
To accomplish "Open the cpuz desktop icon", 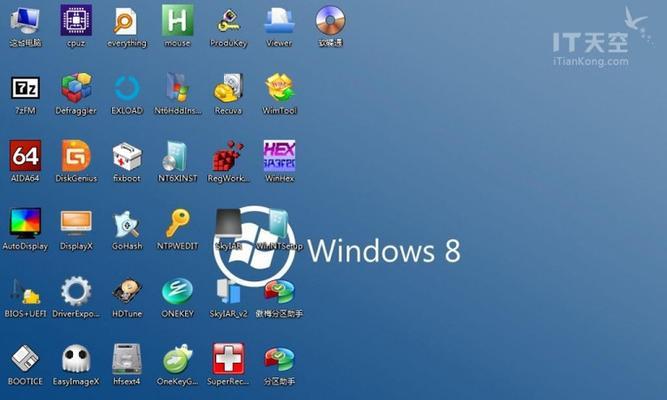I will [x=76, y=20].
